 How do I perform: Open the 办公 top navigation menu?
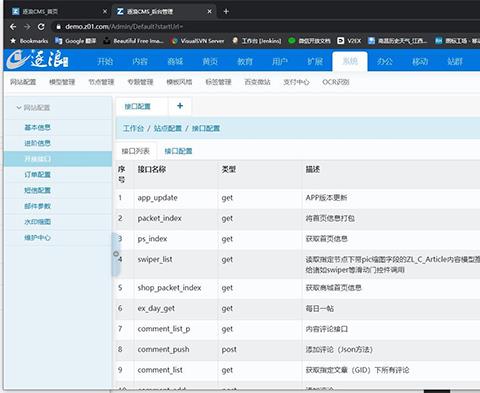385,61
